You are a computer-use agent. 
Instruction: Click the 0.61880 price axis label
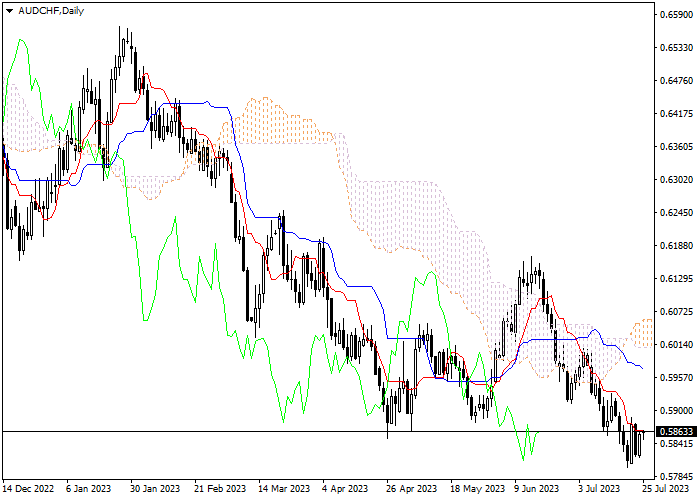(x=676, y=246)
